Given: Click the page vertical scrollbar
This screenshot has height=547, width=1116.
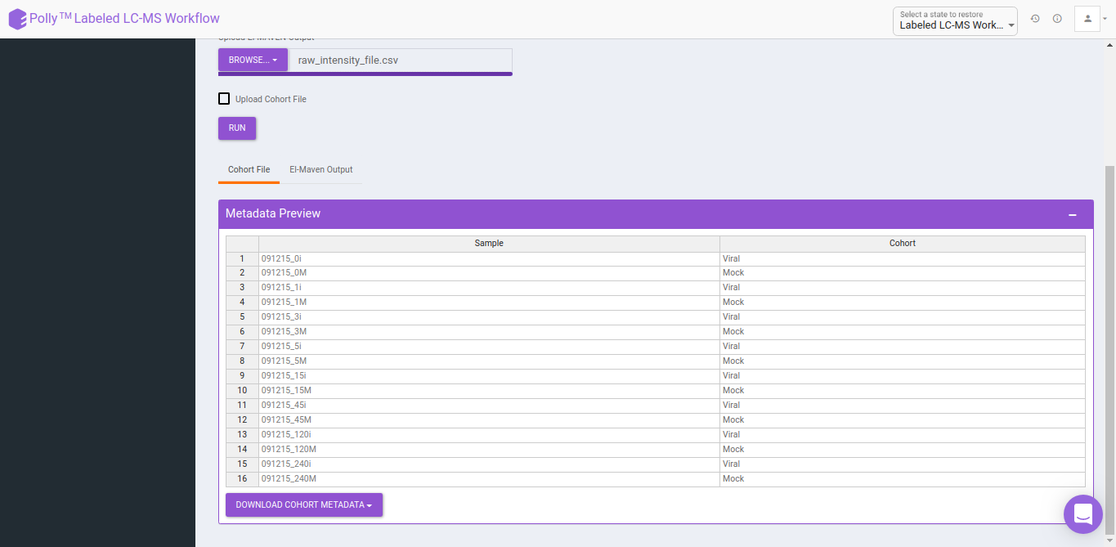Looking at the screenshot, I should pos(1110,349).
